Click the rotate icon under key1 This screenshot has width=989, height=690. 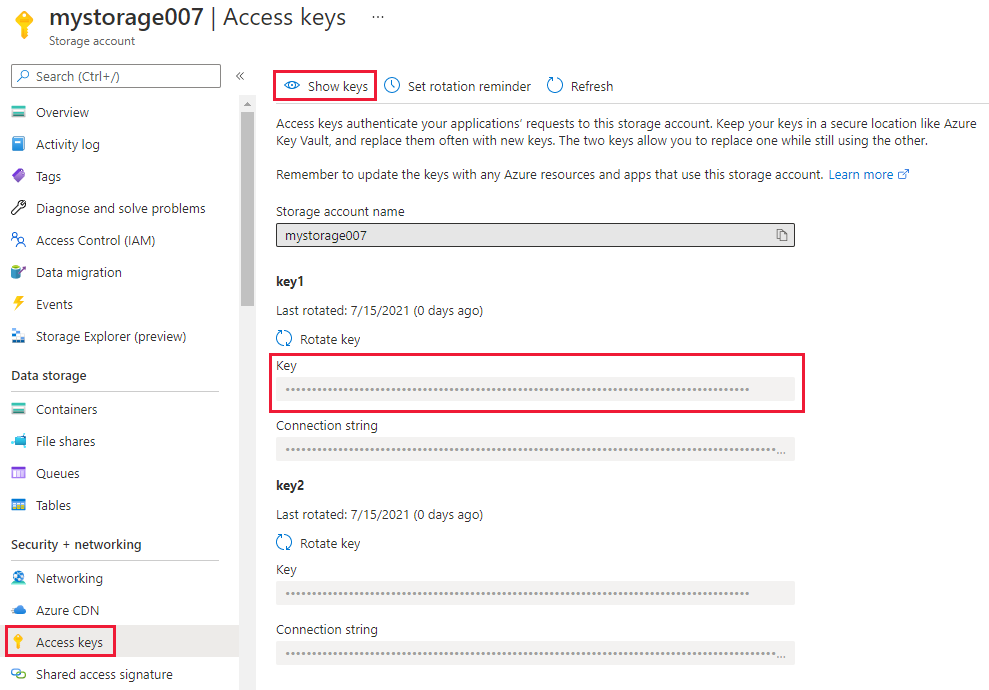click(x=284, y=339)
